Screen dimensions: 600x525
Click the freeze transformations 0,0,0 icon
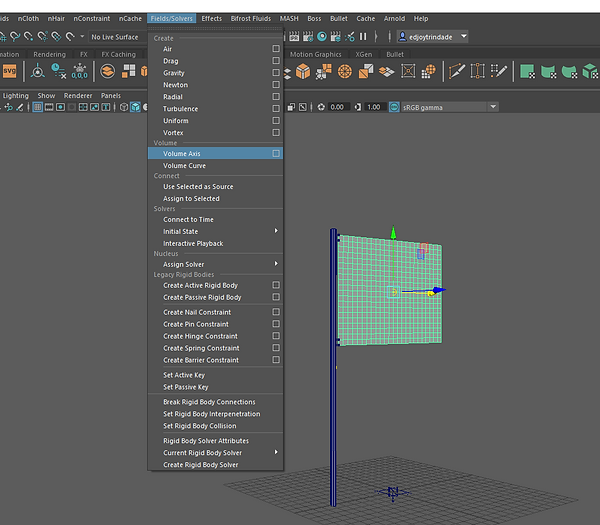(x=80, y=71)
